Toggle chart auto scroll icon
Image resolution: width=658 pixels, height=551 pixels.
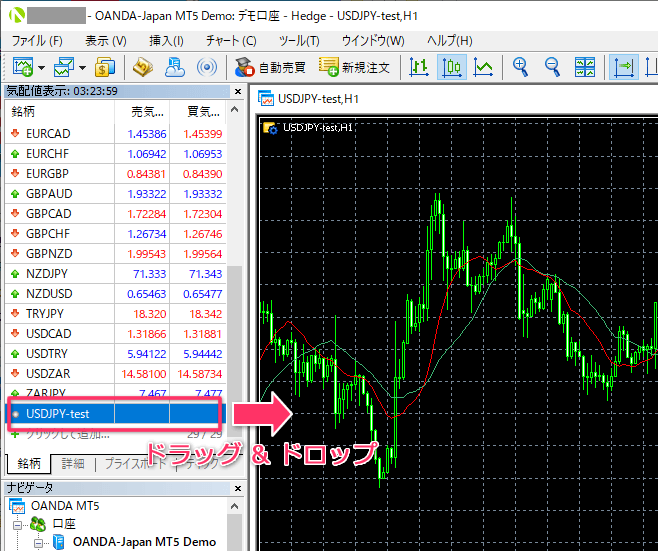point(624,67)
